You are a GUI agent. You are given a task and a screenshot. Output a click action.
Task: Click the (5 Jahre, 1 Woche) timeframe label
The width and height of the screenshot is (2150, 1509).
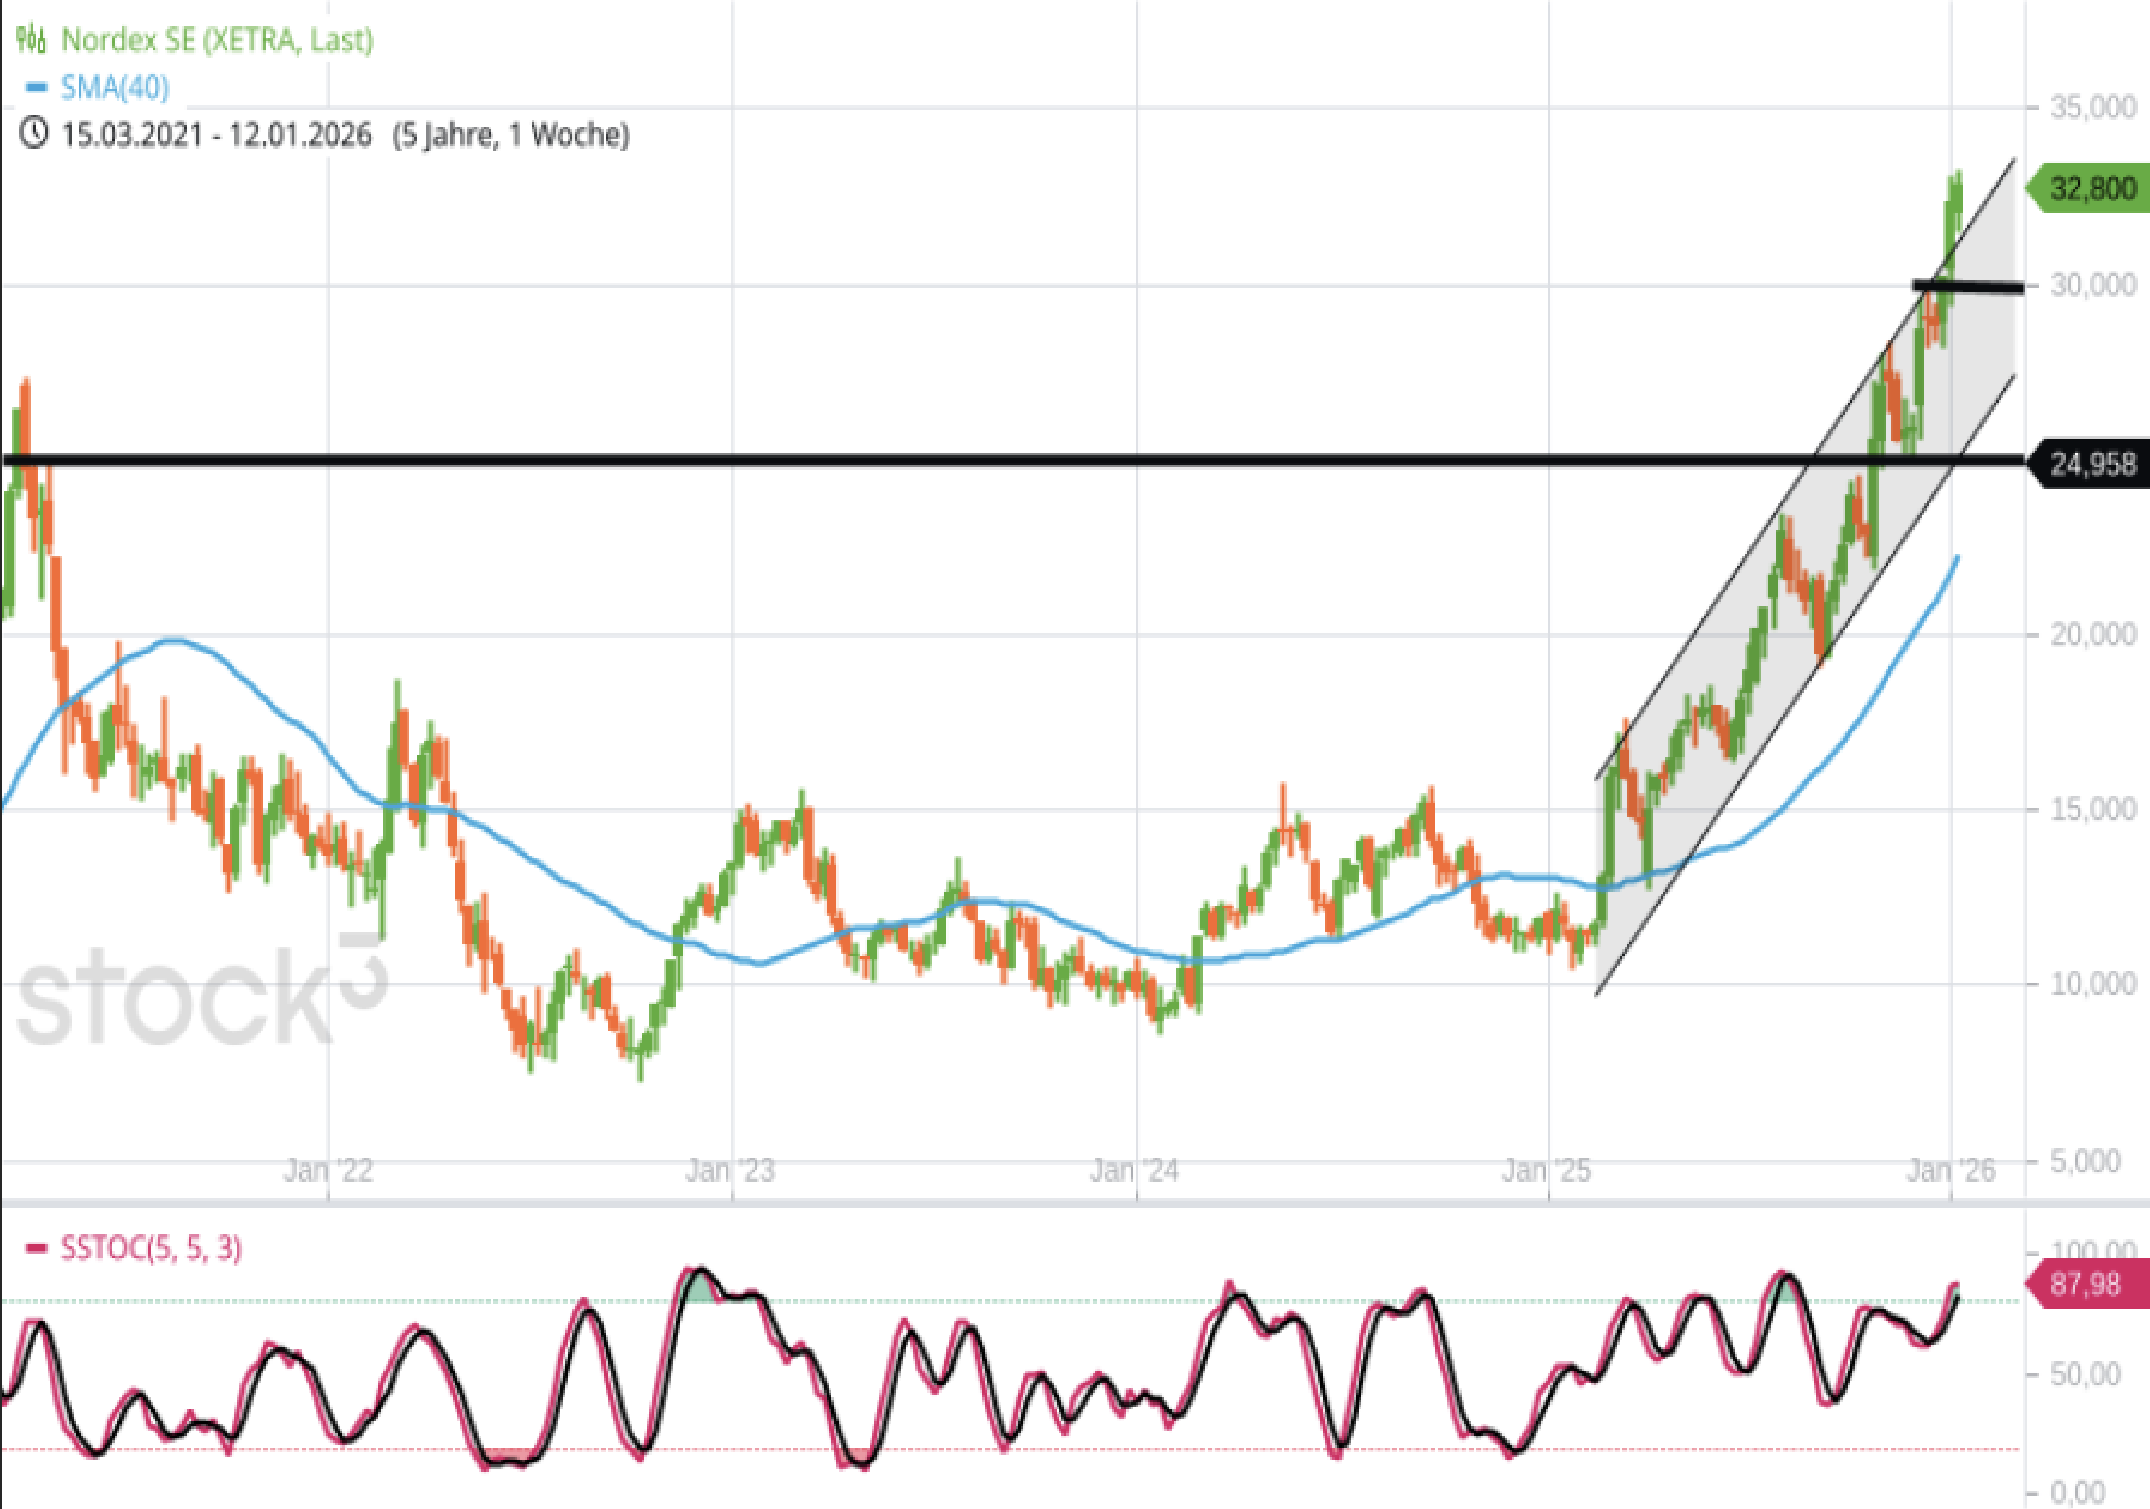coord(511,134)
